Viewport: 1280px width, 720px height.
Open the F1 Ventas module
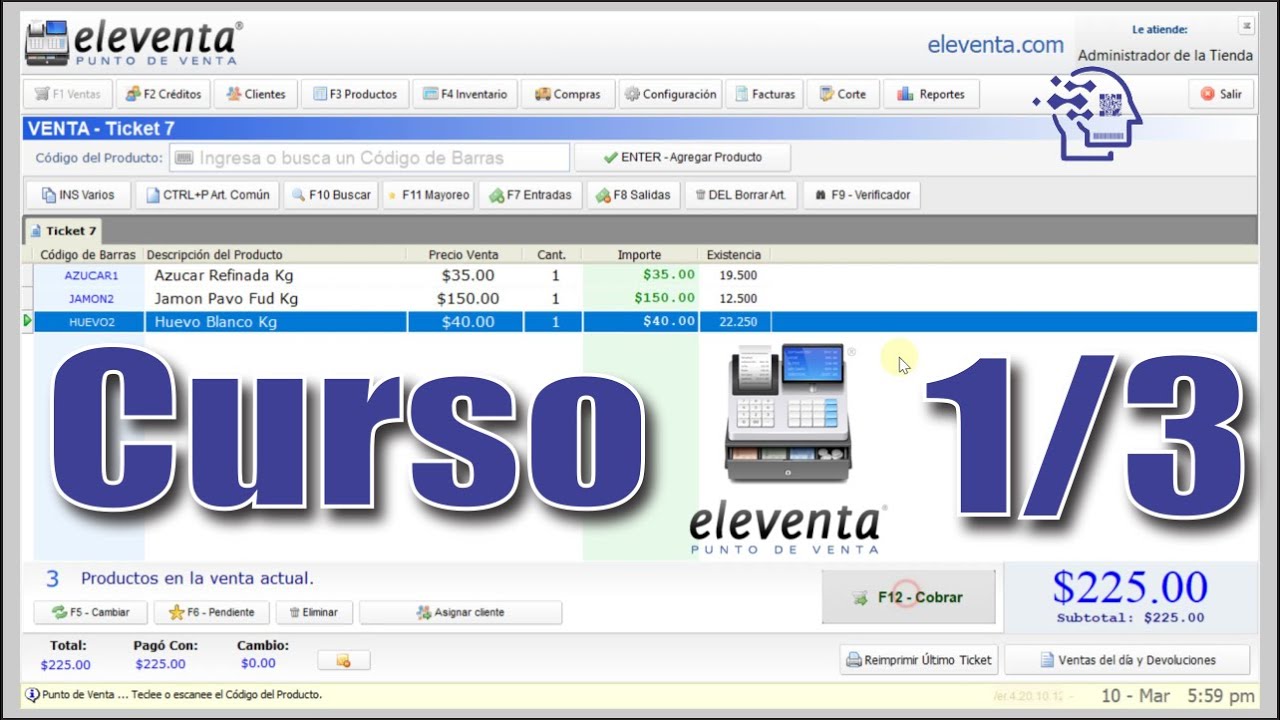pyautogui.click(x=67, y=94)
